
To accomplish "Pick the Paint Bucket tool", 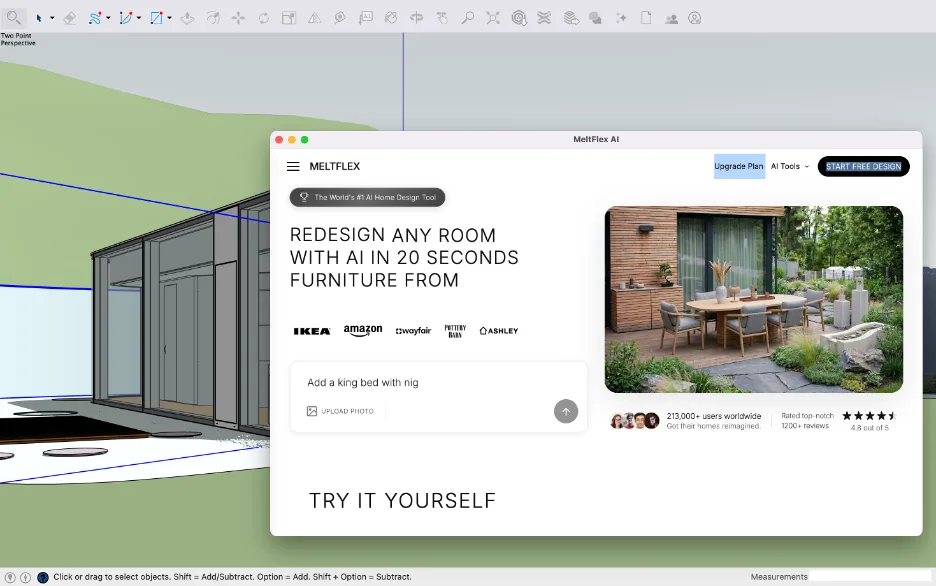I will coord(391,18).
